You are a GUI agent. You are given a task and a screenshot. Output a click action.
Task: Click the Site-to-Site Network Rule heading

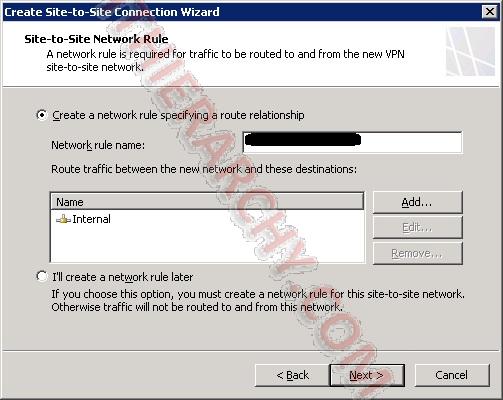point(96,39)
